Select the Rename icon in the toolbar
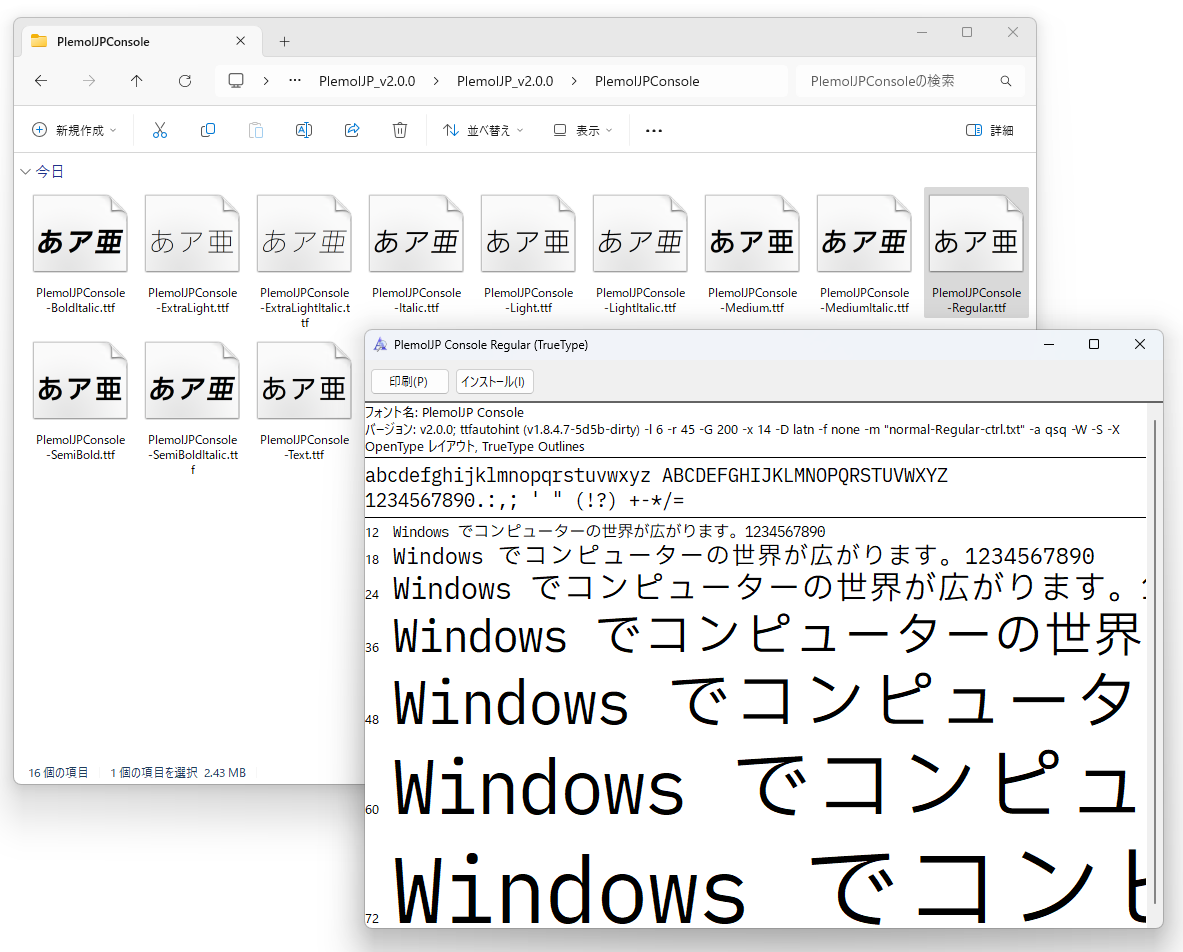 (304, 129)
